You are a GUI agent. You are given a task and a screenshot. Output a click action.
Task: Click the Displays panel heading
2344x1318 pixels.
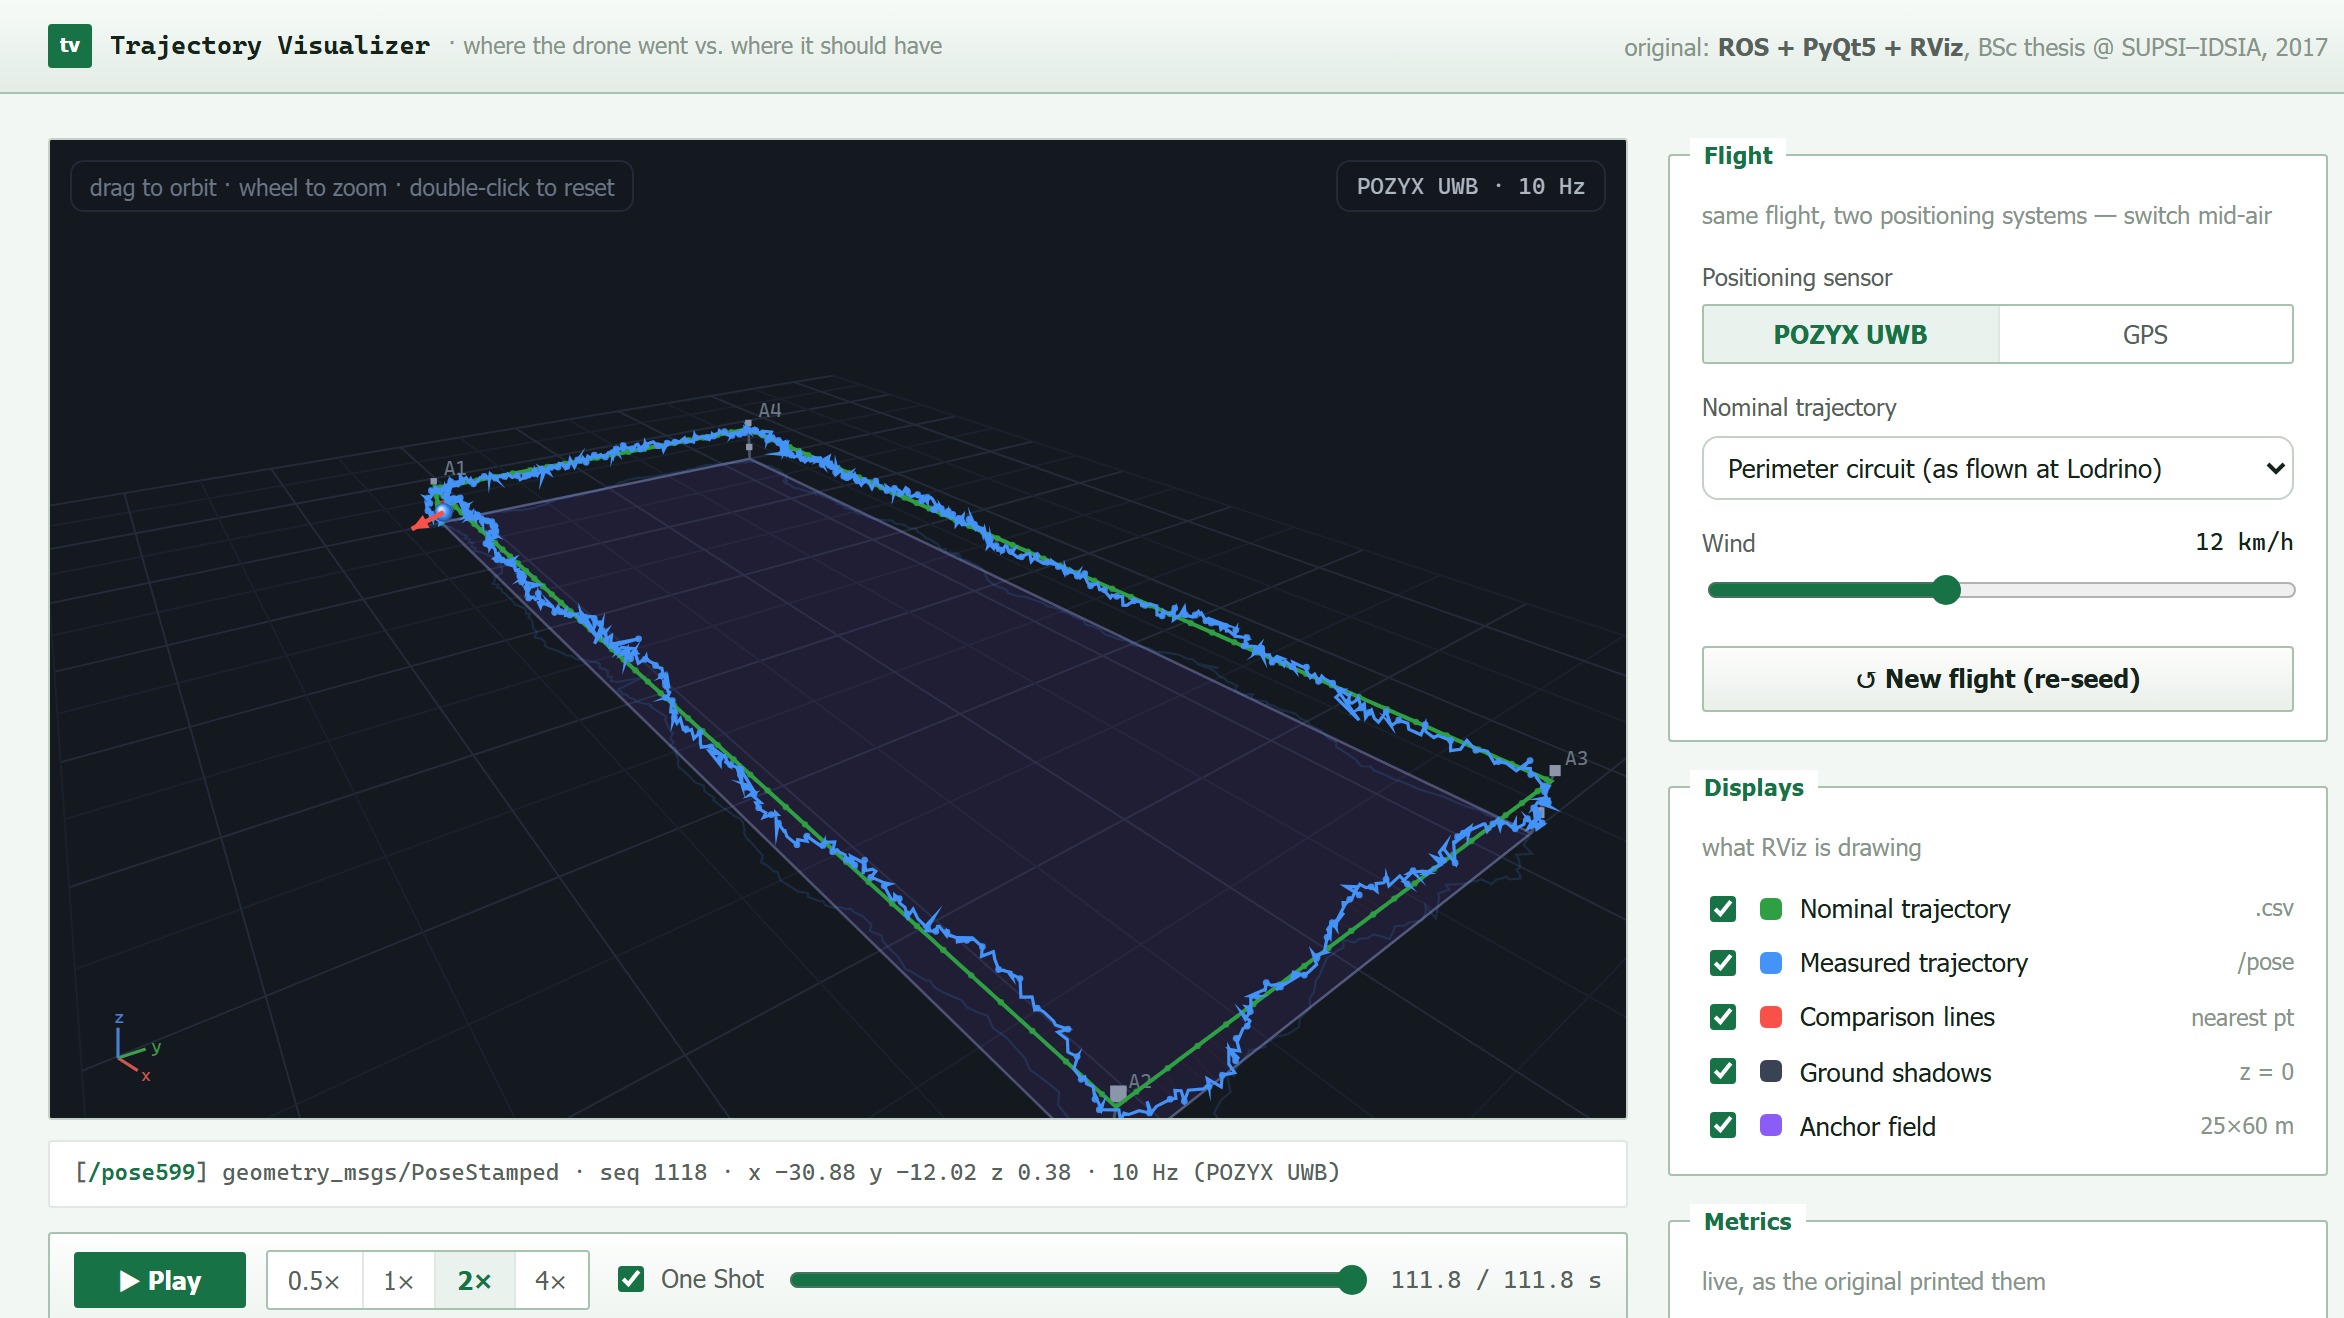click(1754, 787)
